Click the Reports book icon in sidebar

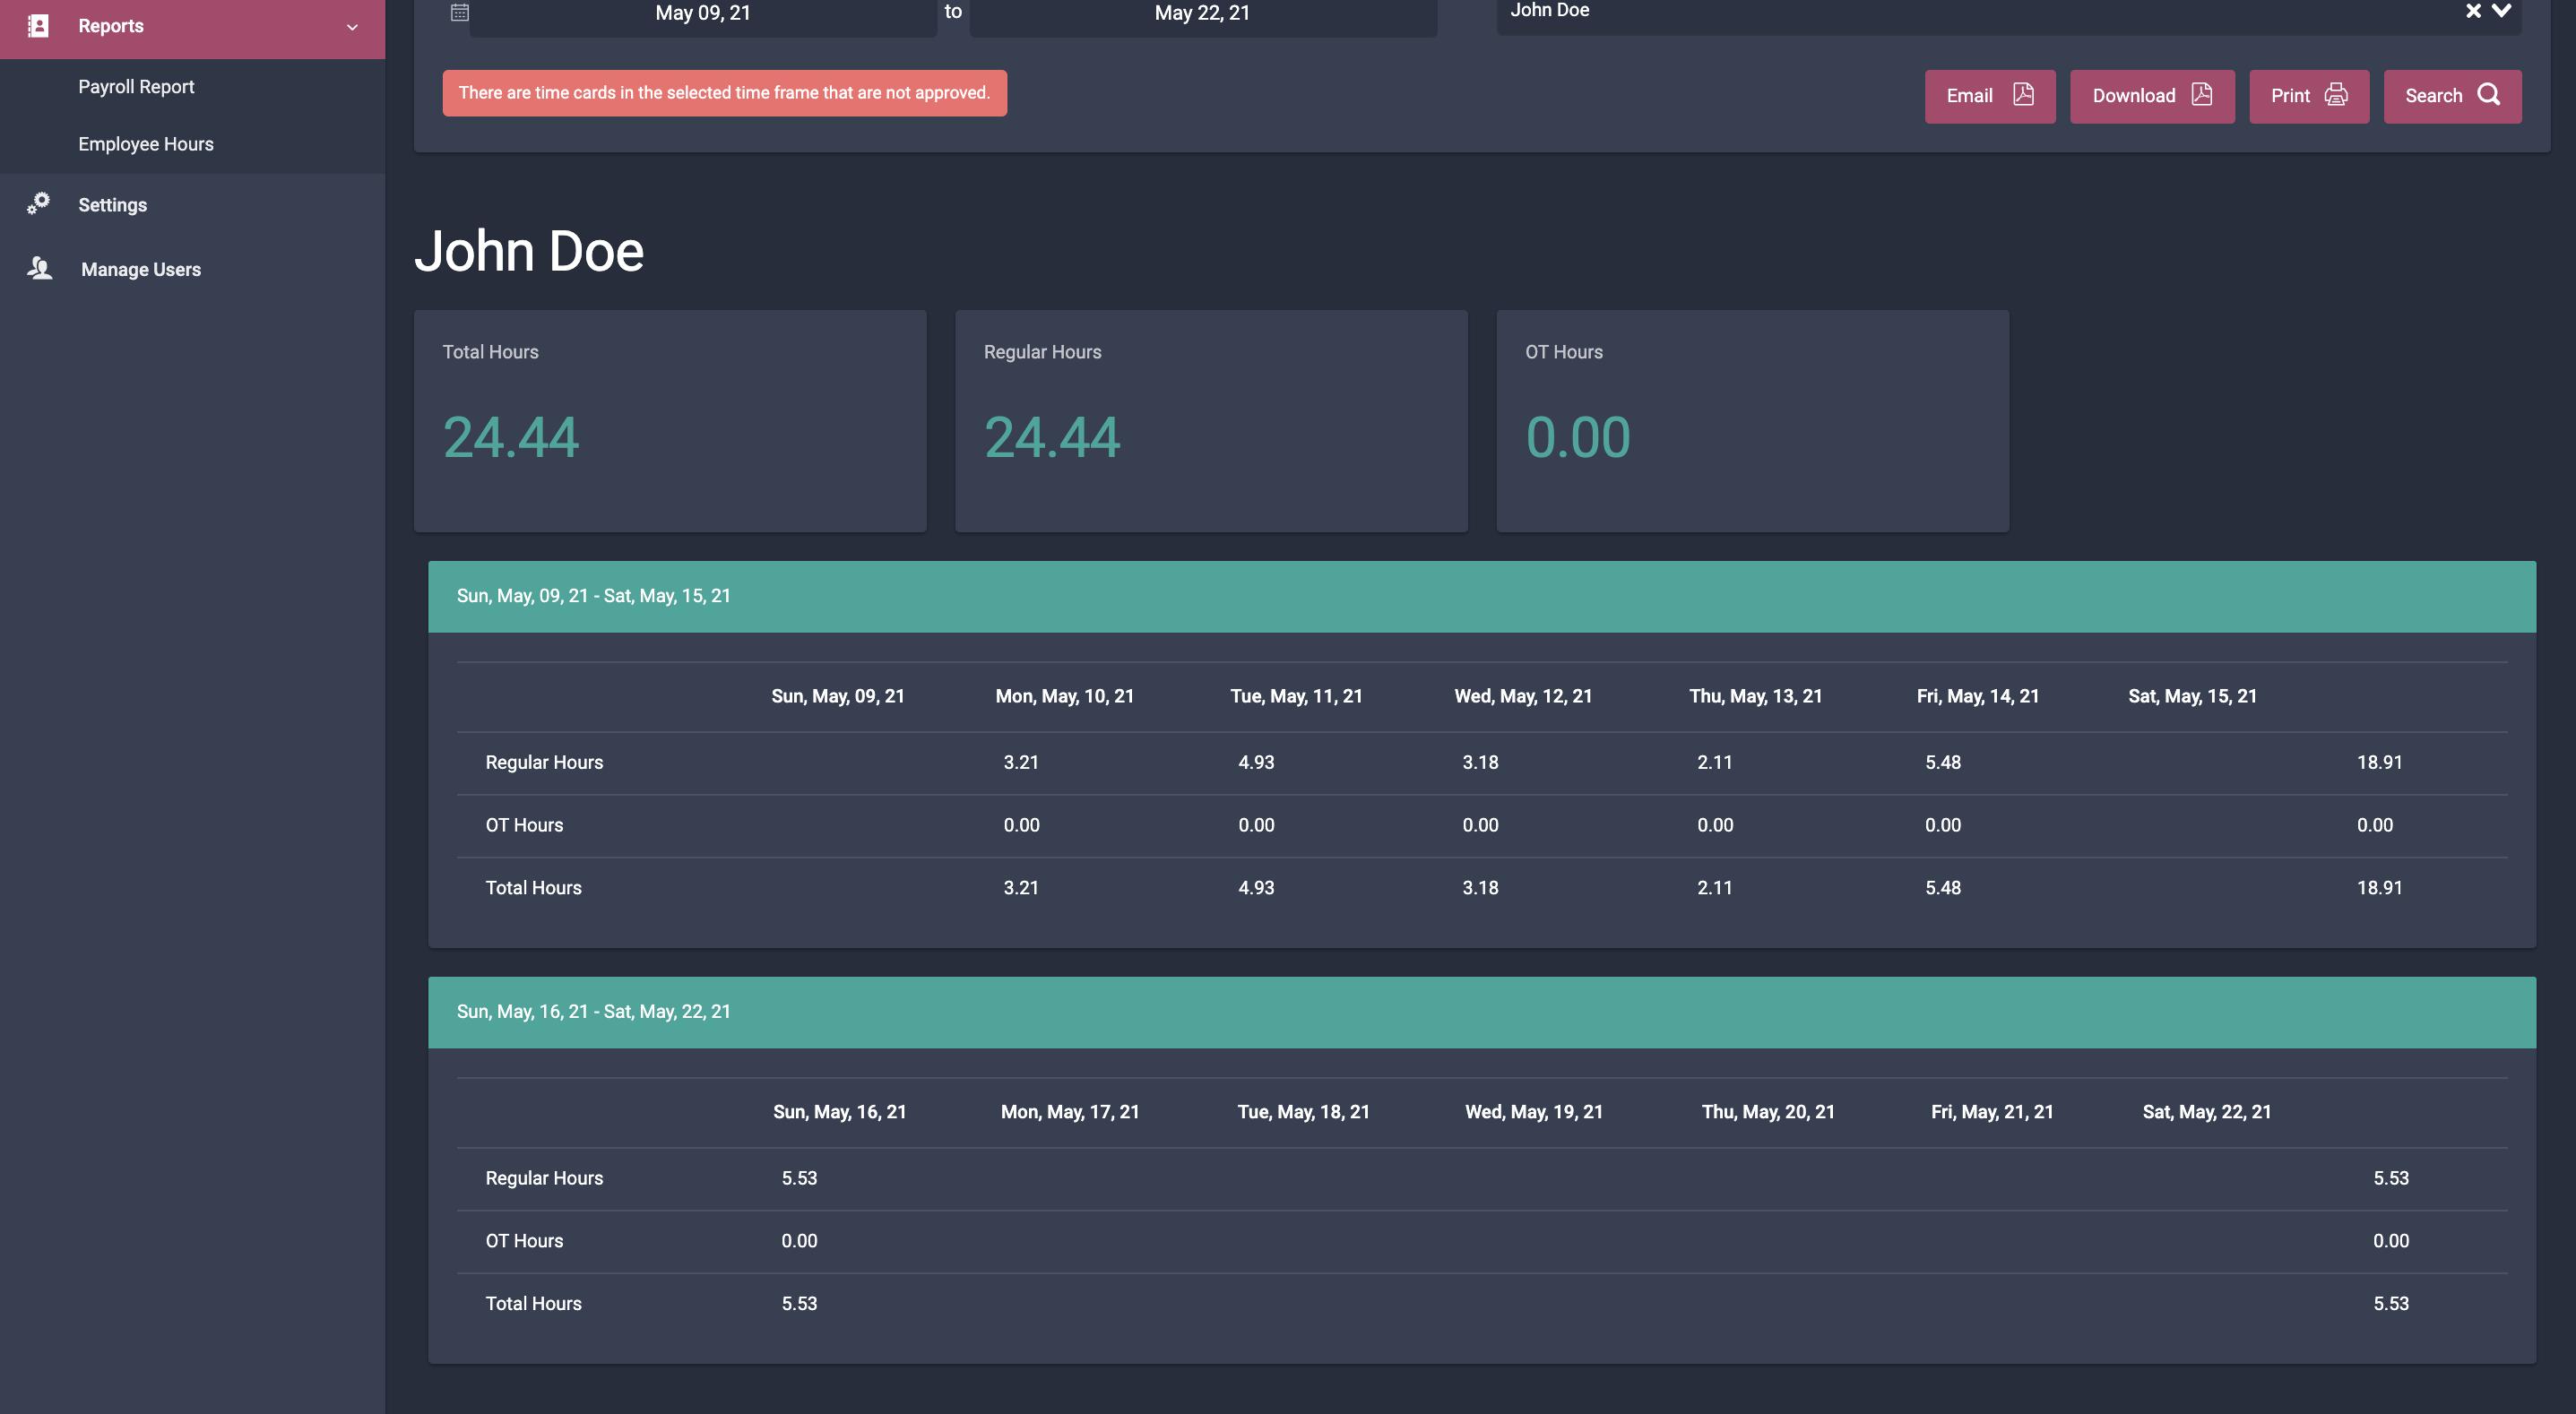click(38, 26)
